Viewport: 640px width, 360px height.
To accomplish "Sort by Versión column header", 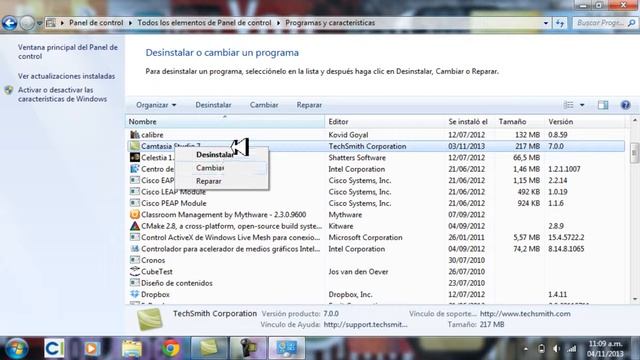I will (585, 122).
